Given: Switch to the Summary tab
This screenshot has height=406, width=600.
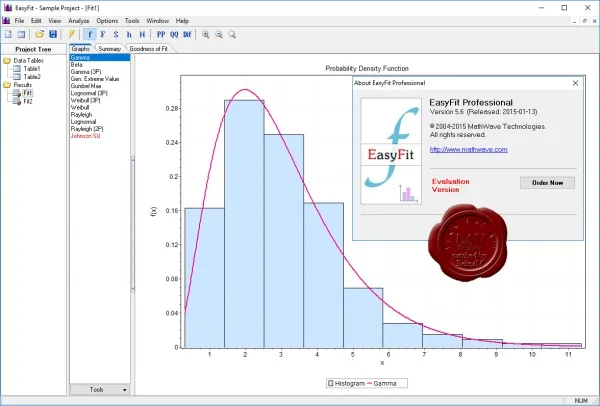Looking at the screenshot, I should [109, 49].
